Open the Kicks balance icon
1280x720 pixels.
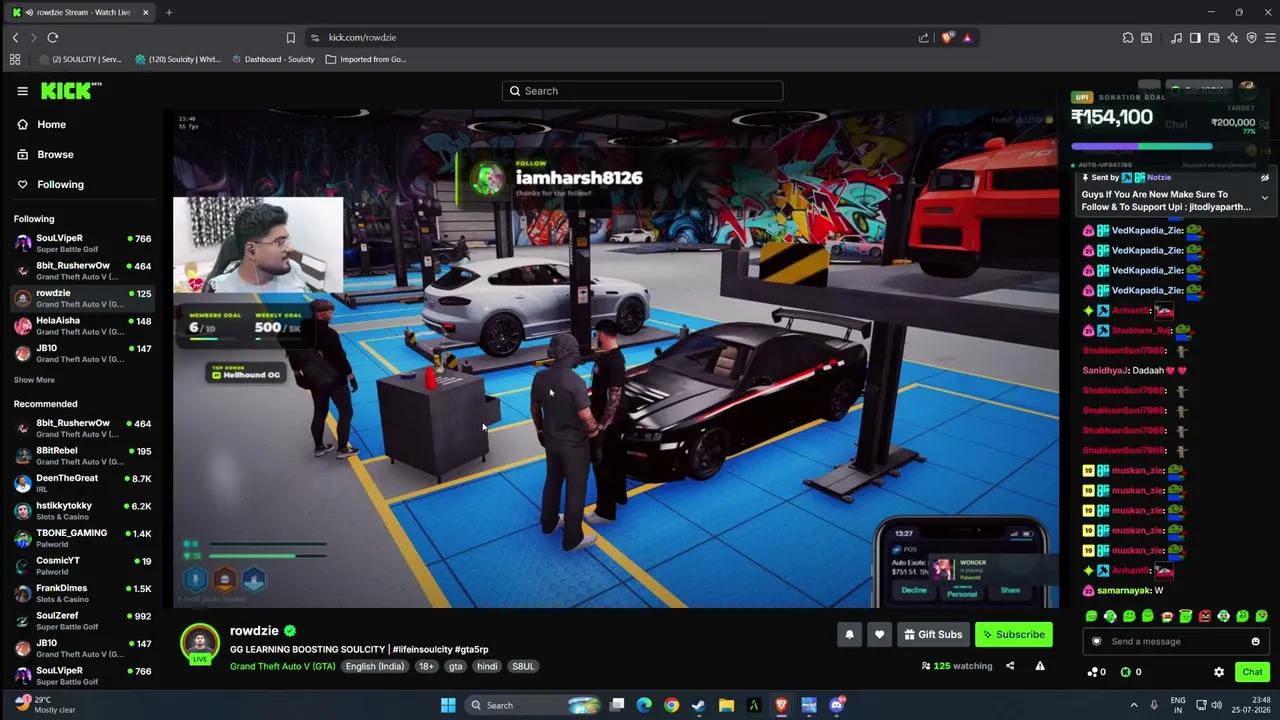click(1130, 672)
